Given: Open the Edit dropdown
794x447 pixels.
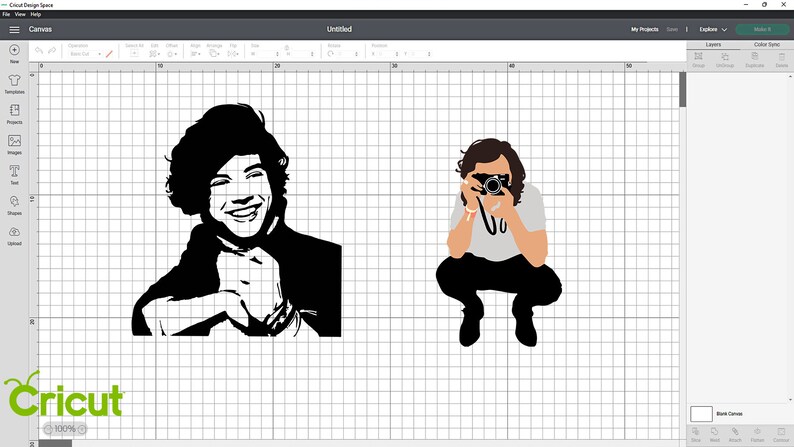Looking at the screenshot, I should [154, 53].
